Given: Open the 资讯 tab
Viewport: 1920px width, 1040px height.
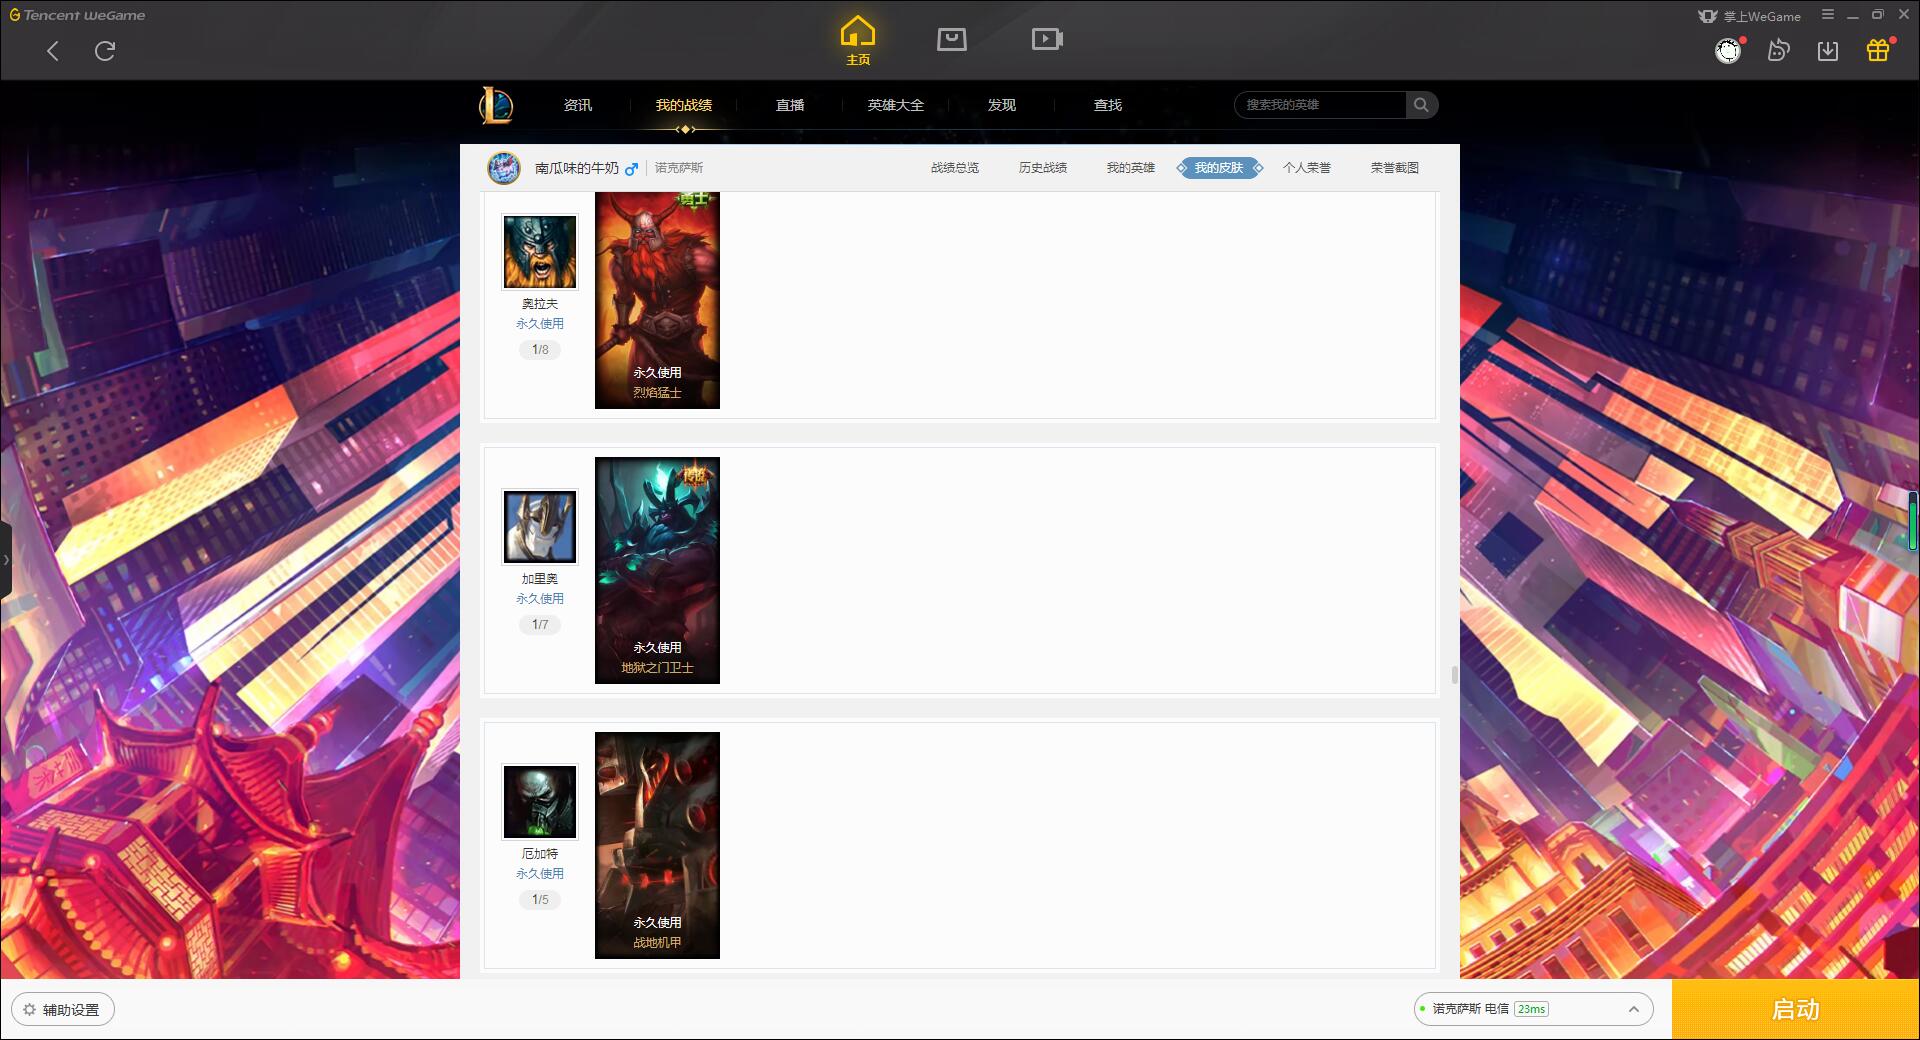Looking at the screenshot, I should tap(578, 105).
